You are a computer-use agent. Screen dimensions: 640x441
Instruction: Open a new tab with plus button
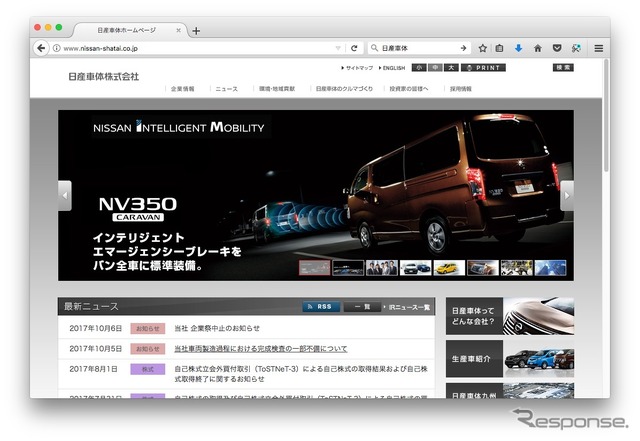pos(196,31)
